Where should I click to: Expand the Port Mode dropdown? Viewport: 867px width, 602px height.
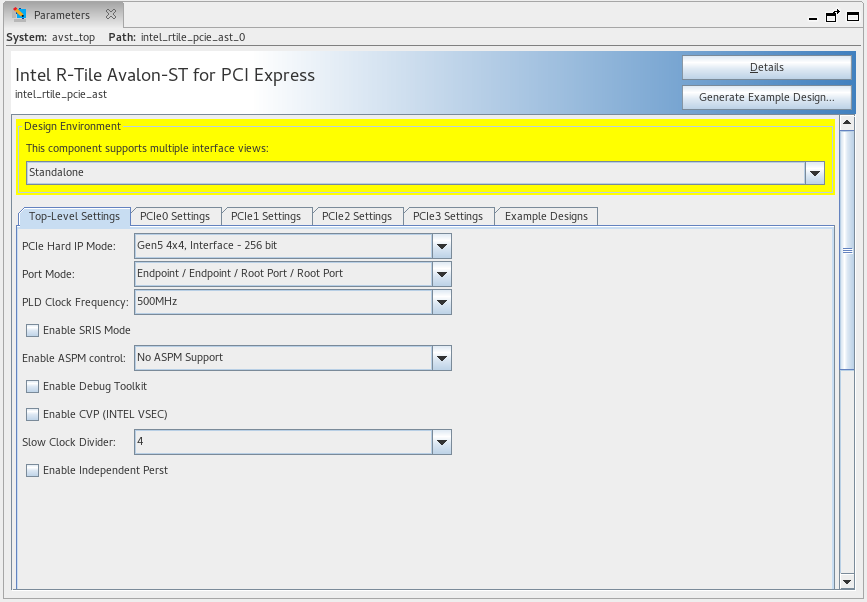441,274
